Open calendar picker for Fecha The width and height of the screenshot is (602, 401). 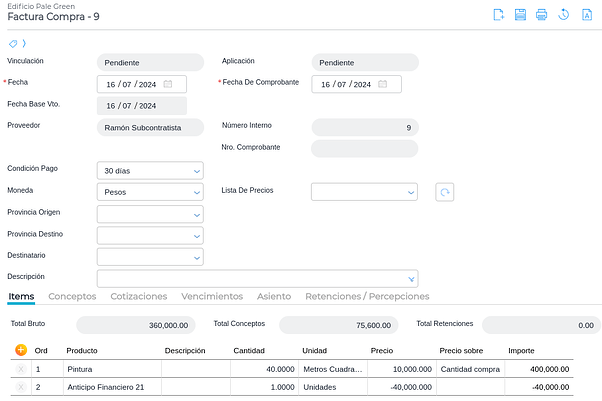tap(168, 84)
